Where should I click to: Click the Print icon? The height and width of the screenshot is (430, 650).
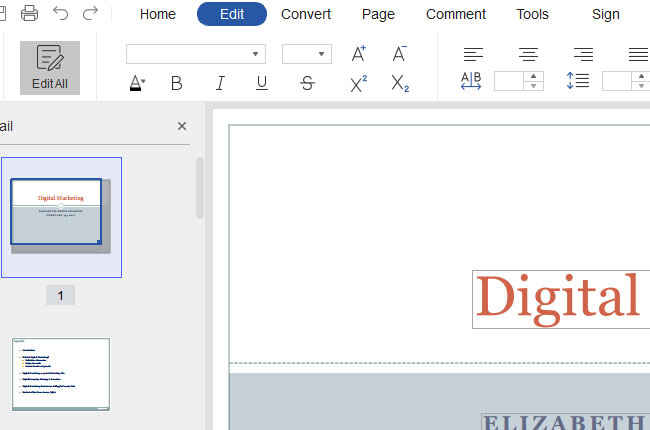pyautogui.click(x=30, y=14)
